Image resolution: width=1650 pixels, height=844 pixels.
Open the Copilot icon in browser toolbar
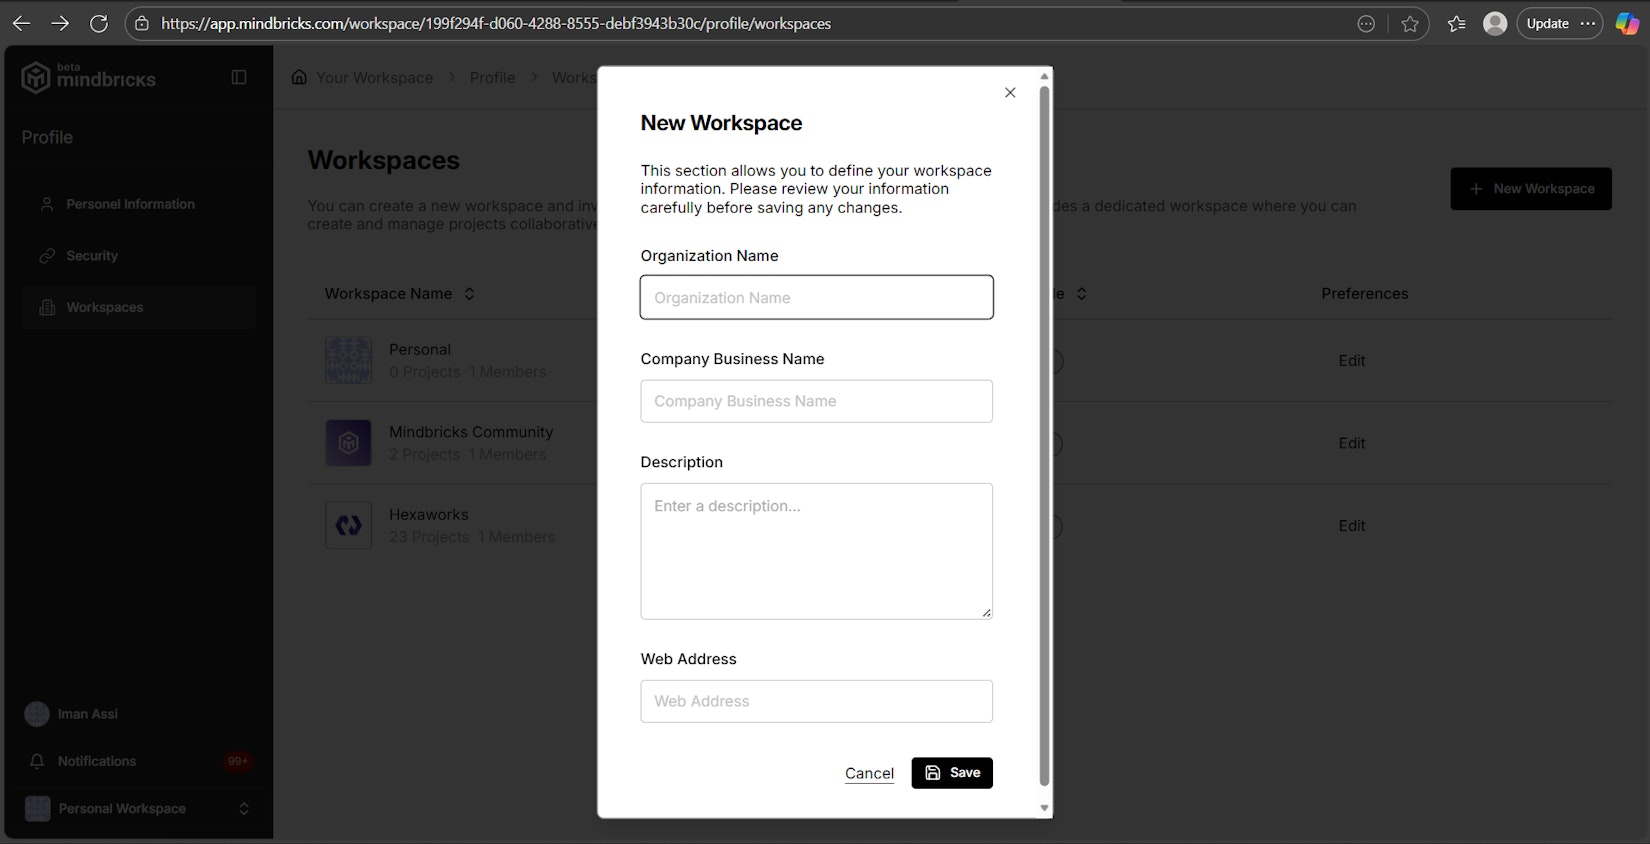click(x=1627, y=24)
